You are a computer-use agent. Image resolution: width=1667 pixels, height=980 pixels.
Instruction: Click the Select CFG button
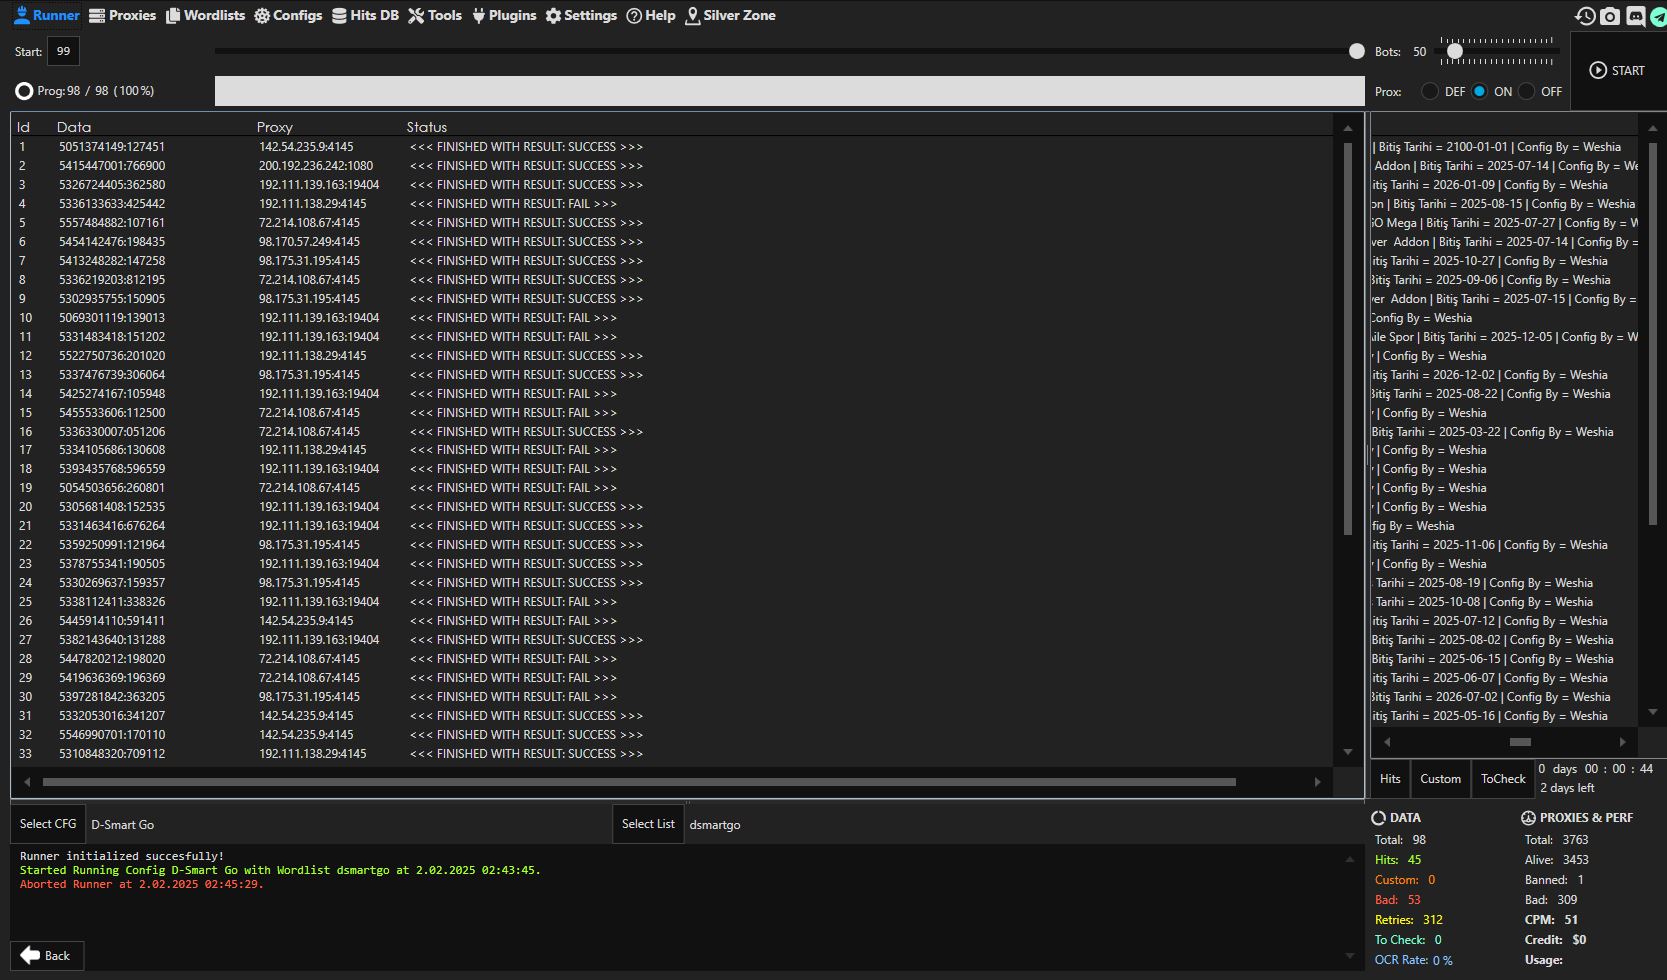click(48, 824)
